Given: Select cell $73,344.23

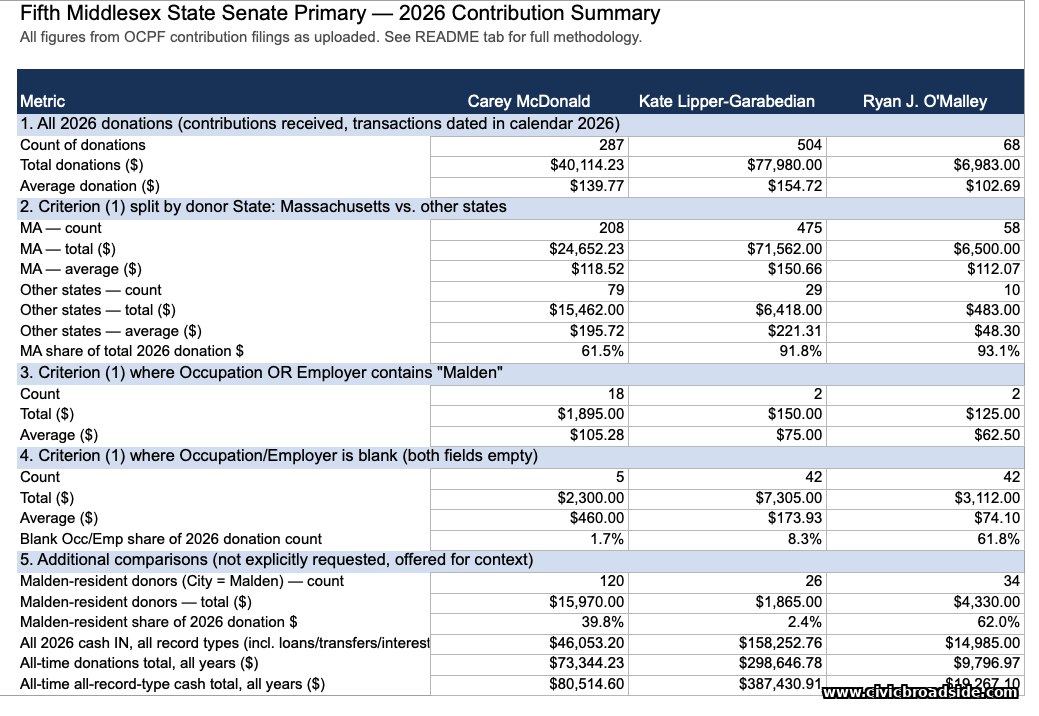Looking at the screenshot, I should pos(529,664).
